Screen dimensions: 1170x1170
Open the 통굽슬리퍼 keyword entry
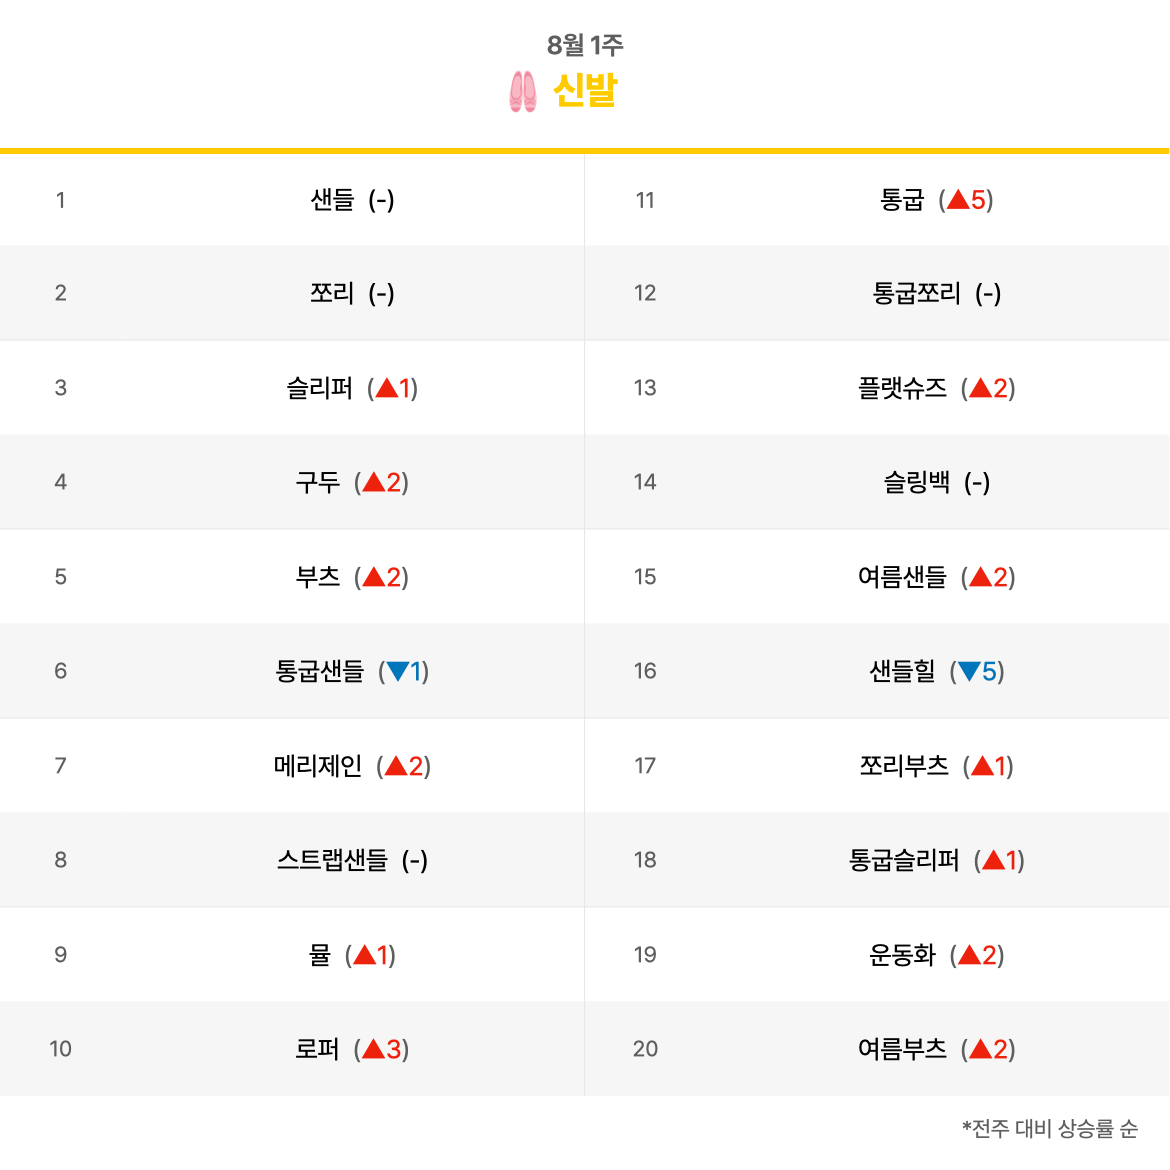904,860
